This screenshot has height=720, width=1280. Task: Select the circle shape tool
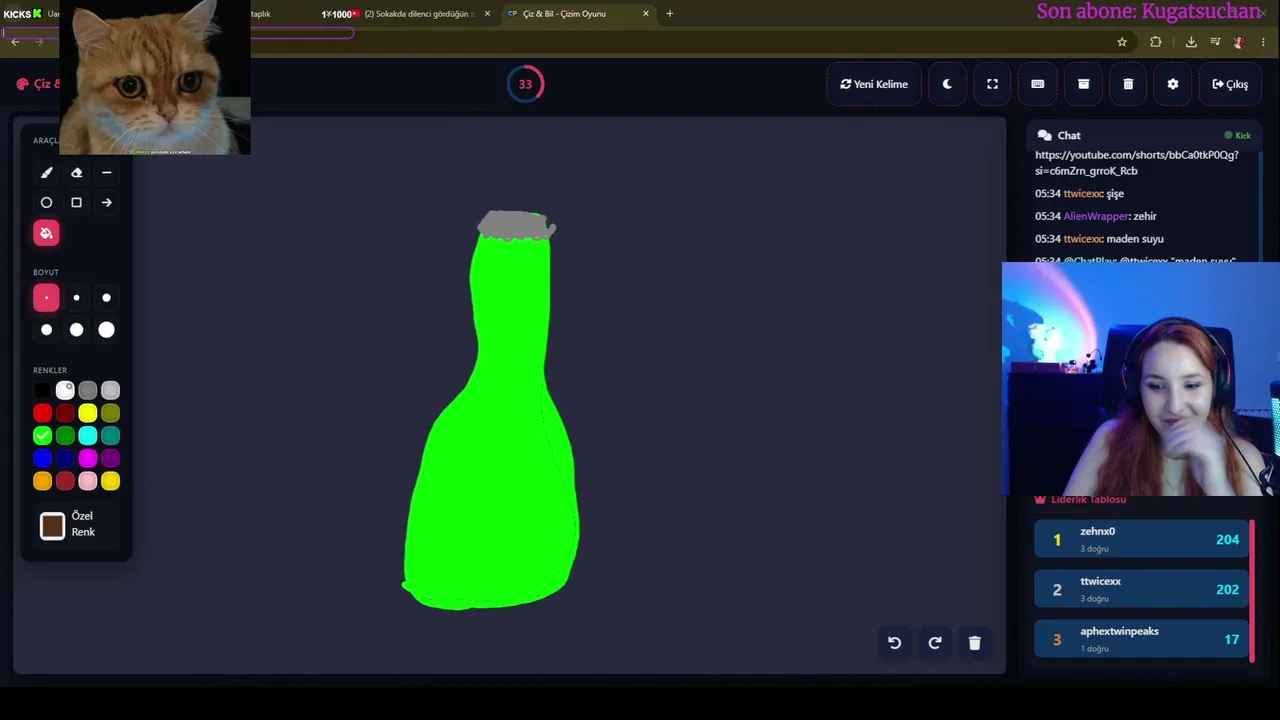pos(46,203)
